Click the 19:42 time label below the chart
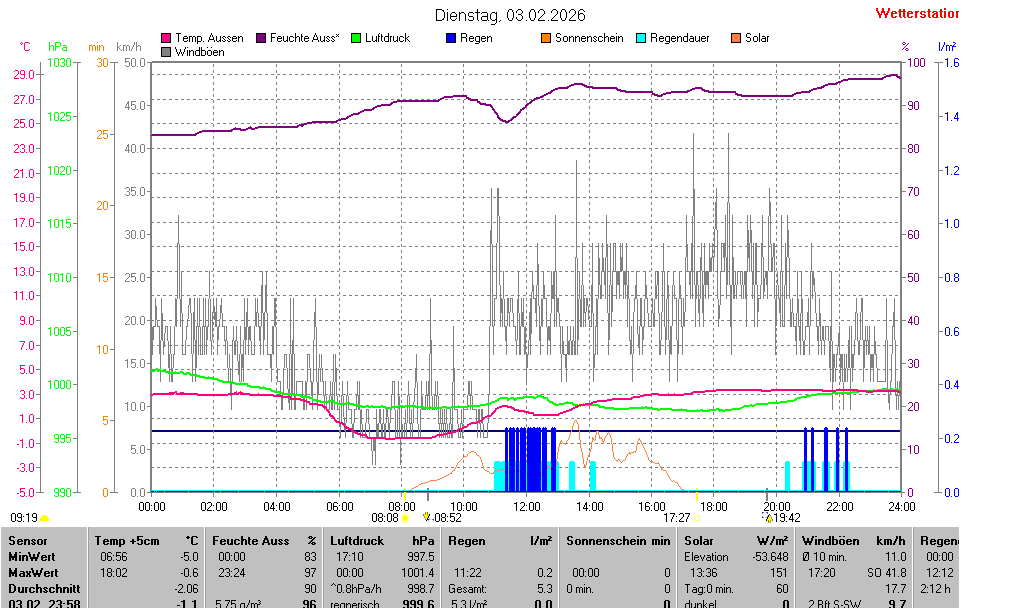 click(x=786, y=518)
